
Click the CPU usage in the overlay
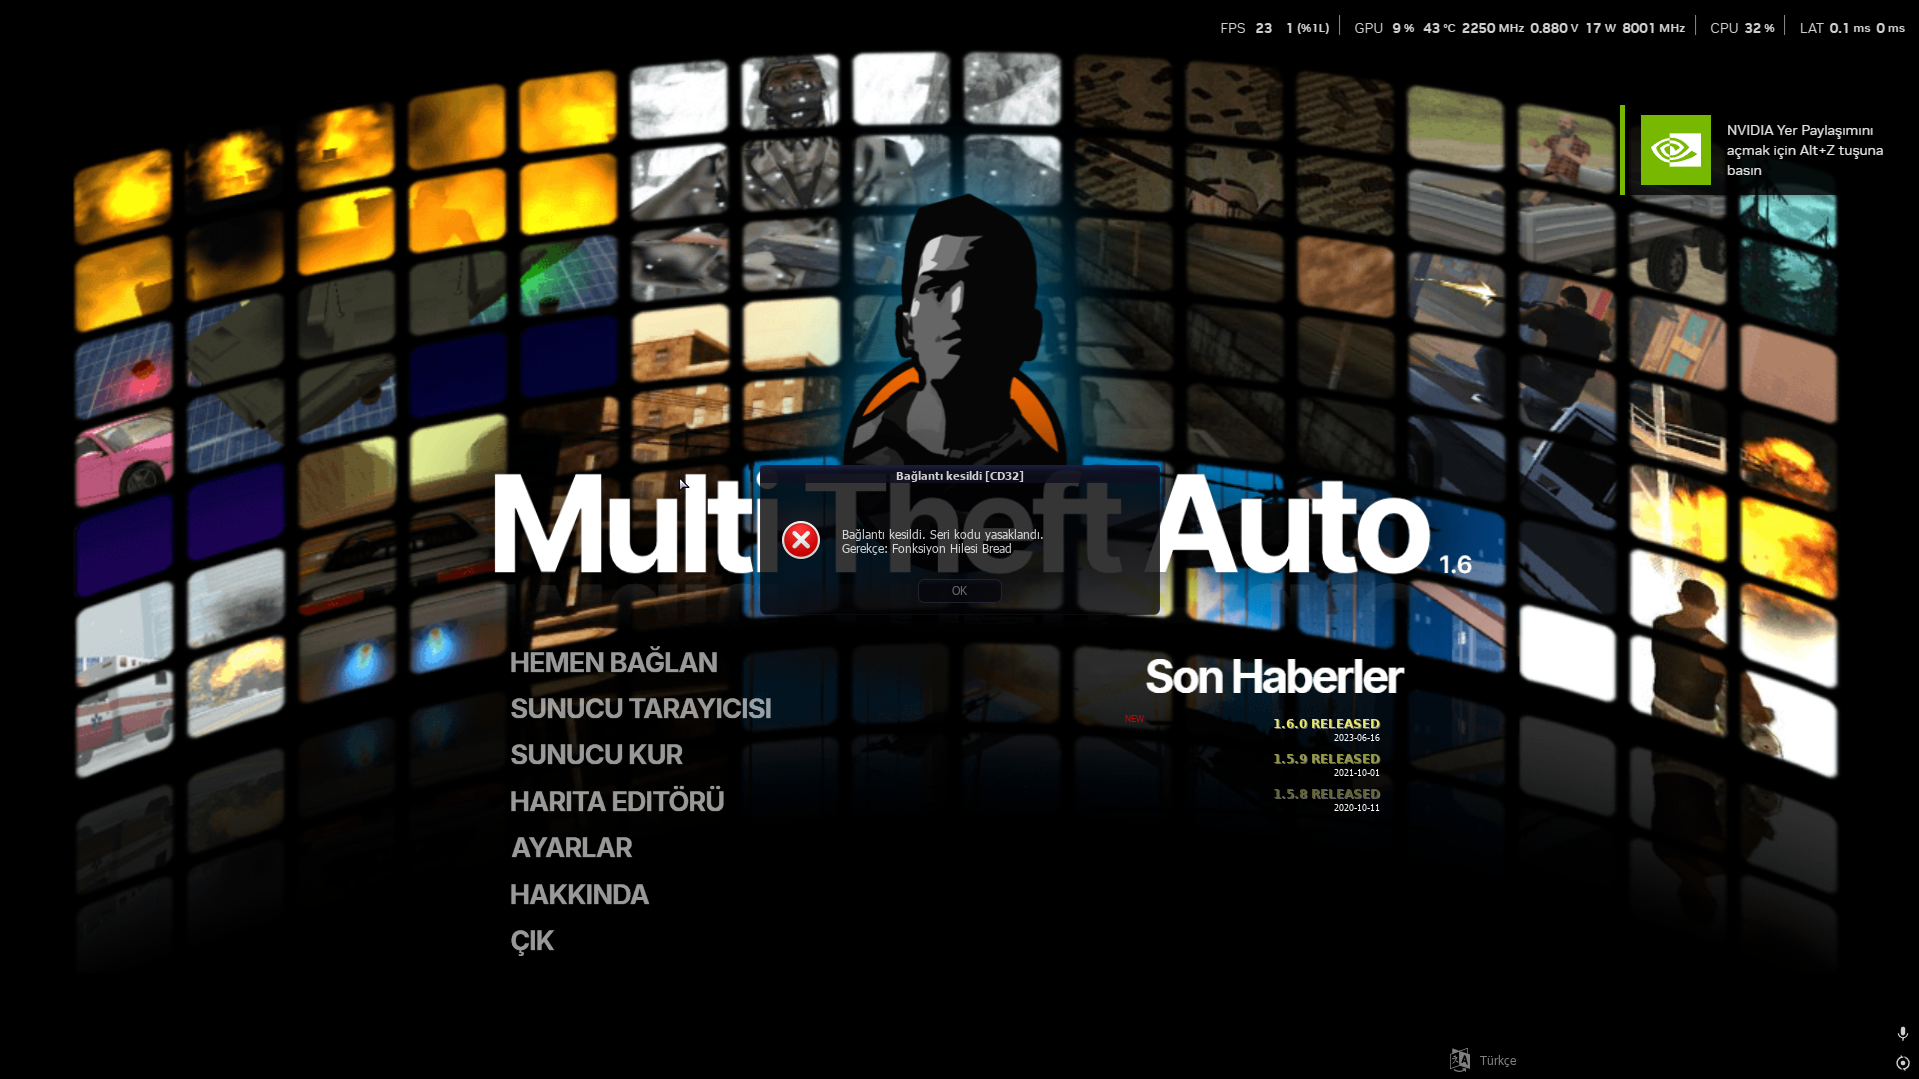coord(1742,28)
